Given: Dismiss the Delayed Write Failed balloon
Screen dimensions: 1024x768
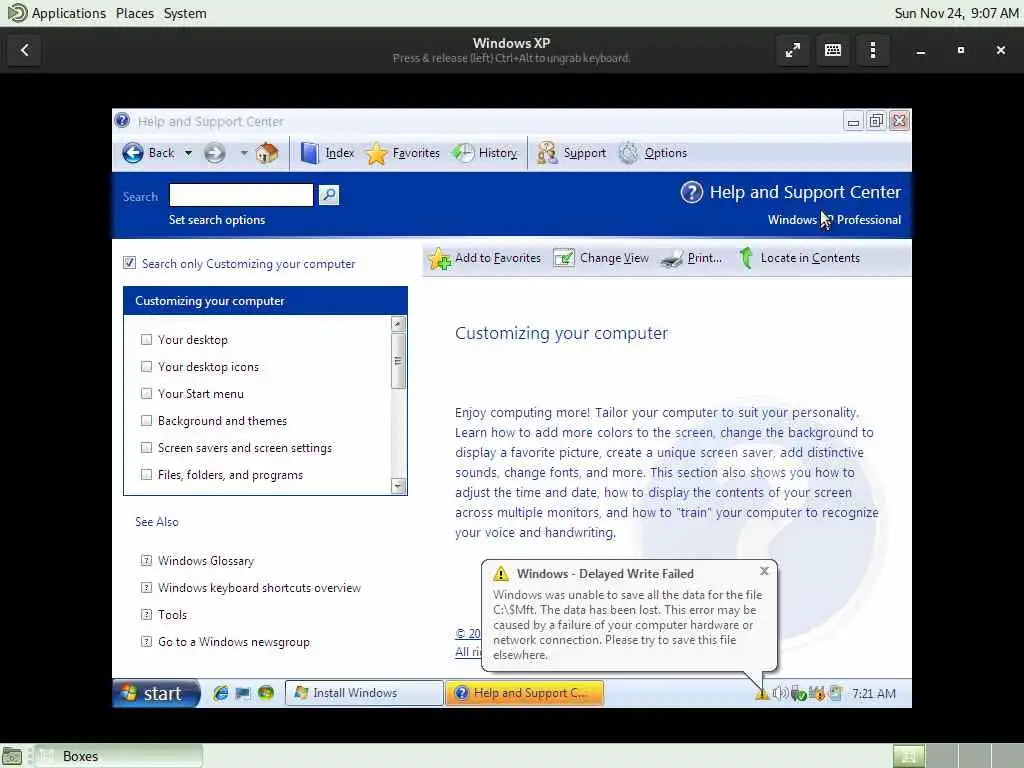Looking at the screenshot, I should click(764, 571).
